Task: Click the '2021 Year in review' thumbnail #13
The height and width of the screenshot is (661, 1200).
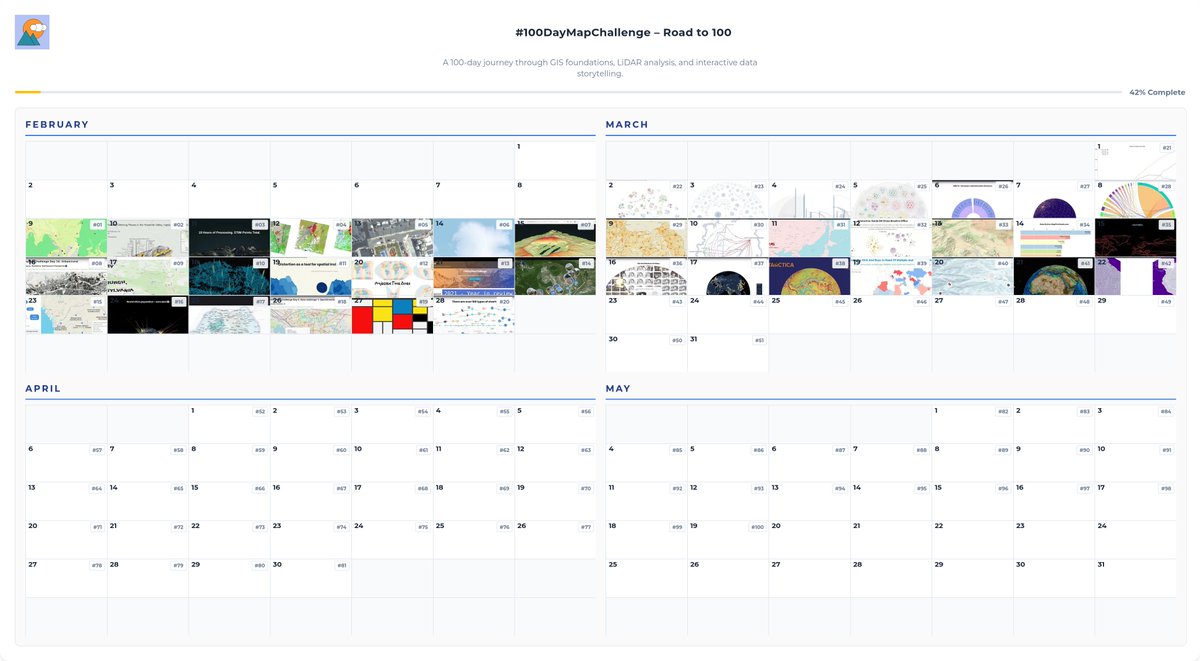Action: [474, 278]
